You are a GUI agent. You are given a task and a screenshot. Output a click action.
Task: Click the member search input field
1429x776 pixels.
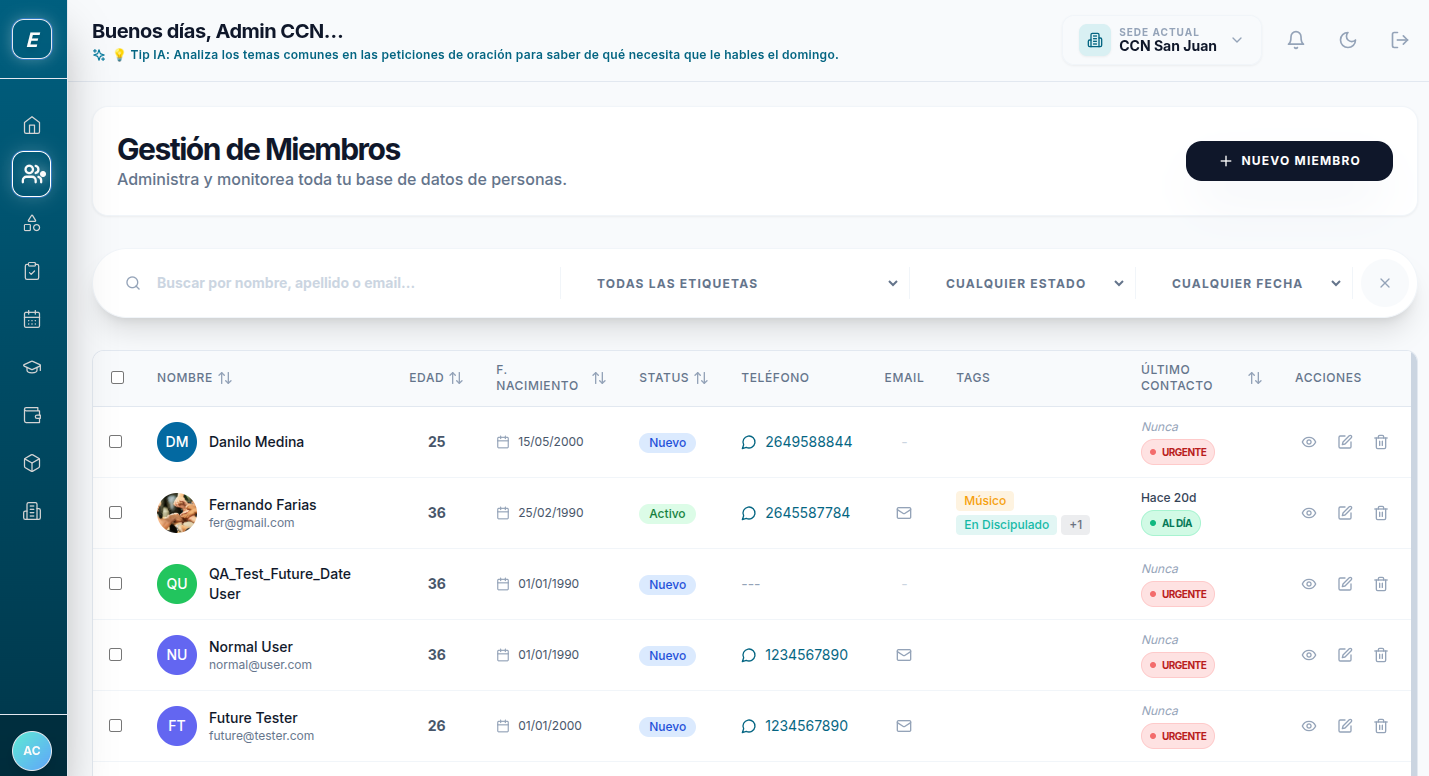350,284
